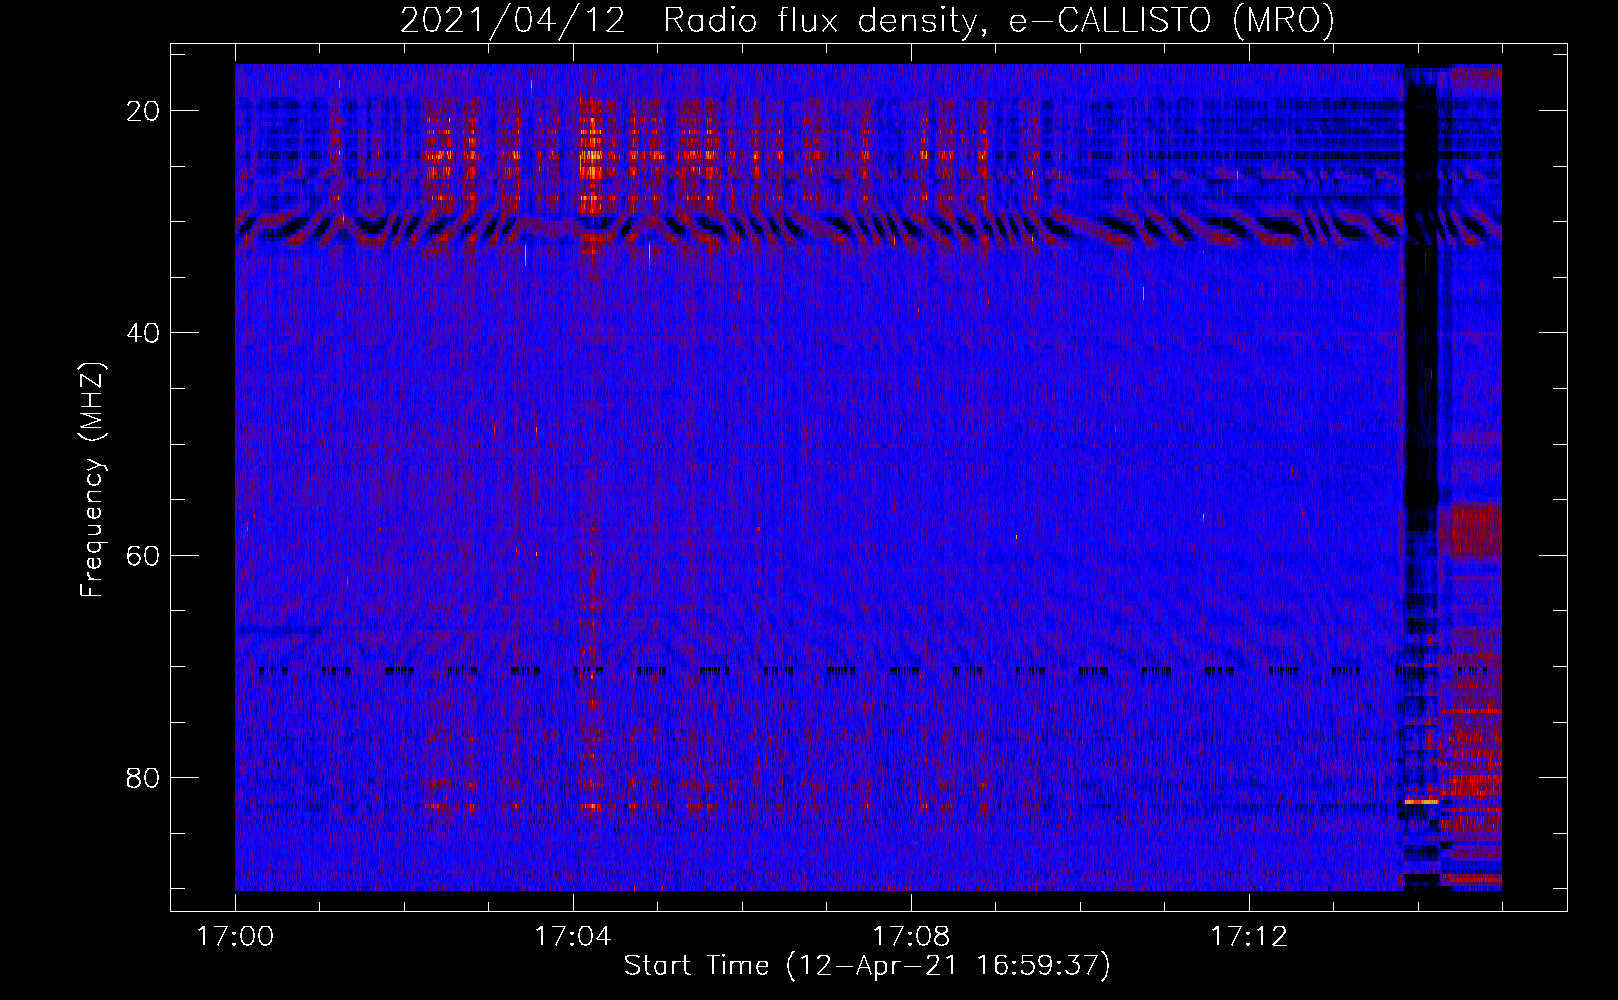Click the bright yellow burst near 82 MHz
This screenshot has width=1618, height=1000.
[1421, 801]
